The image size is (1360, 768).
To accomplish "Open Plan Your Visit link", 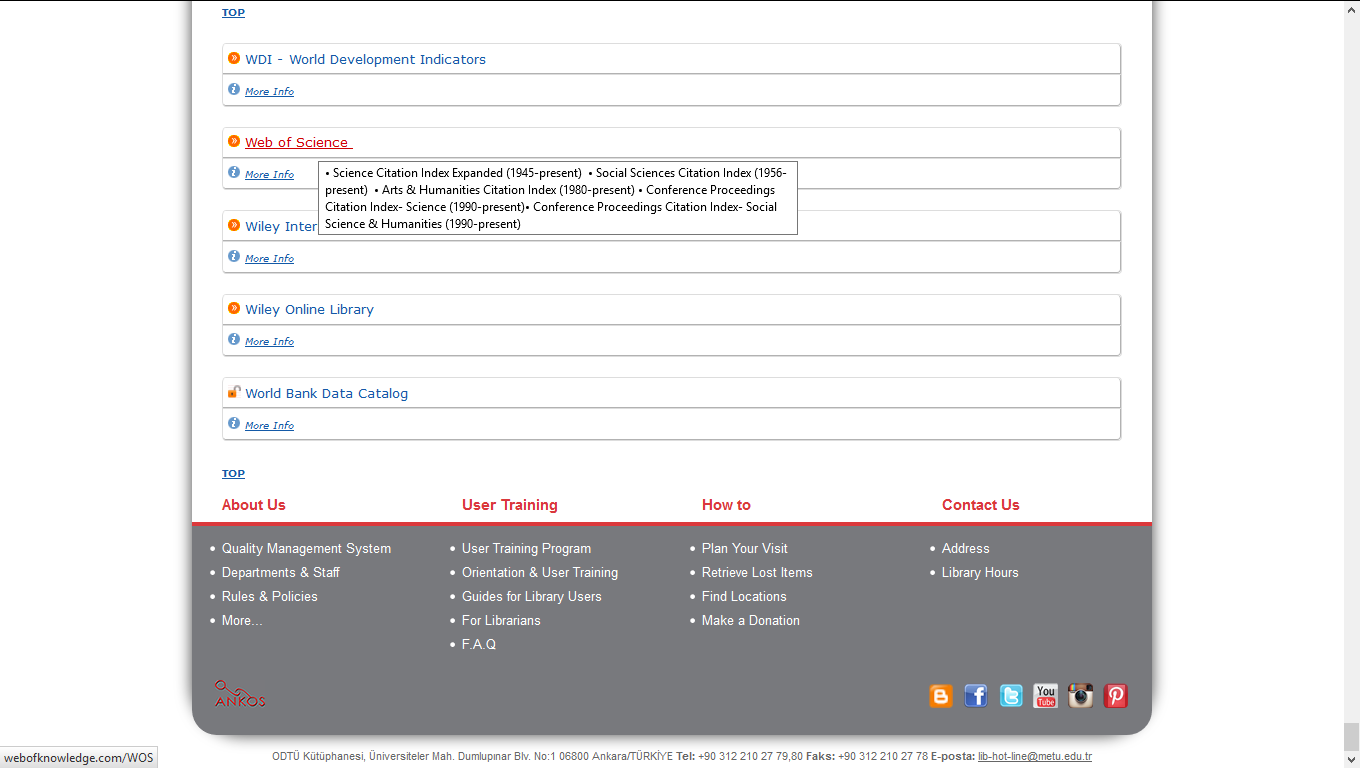I will click(745, 549).
